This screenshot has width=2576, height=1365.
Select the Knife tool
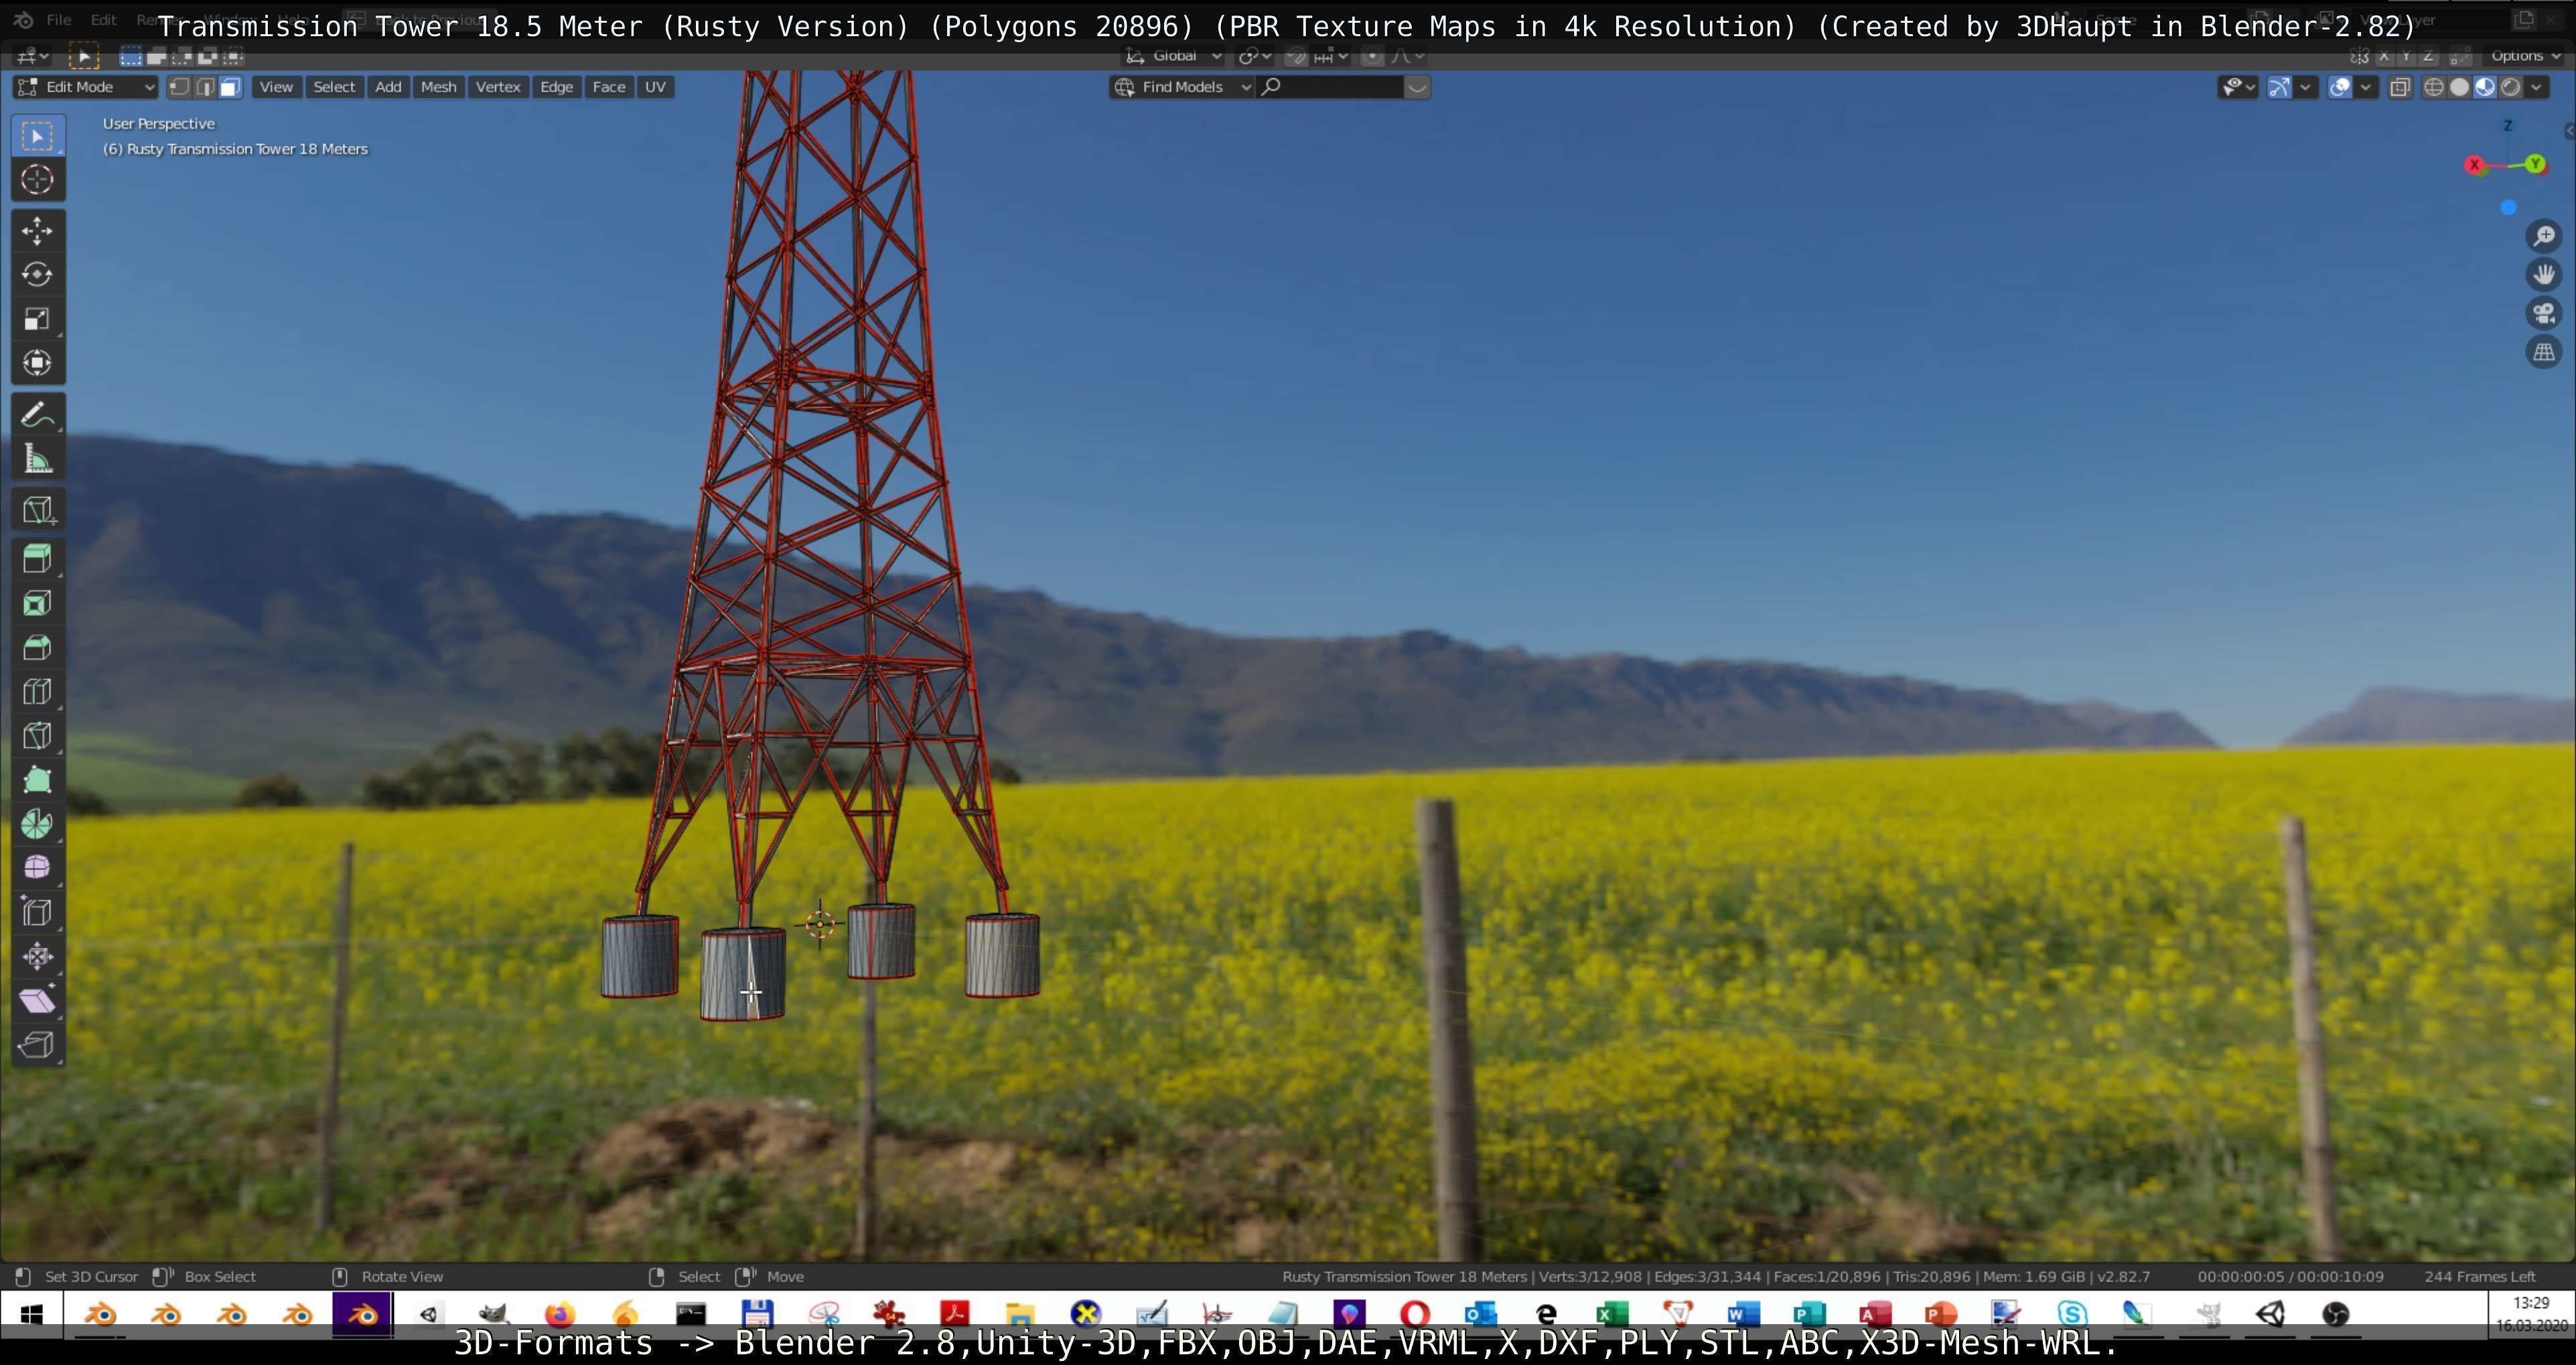pyautogui.click(x=38, y=735)
